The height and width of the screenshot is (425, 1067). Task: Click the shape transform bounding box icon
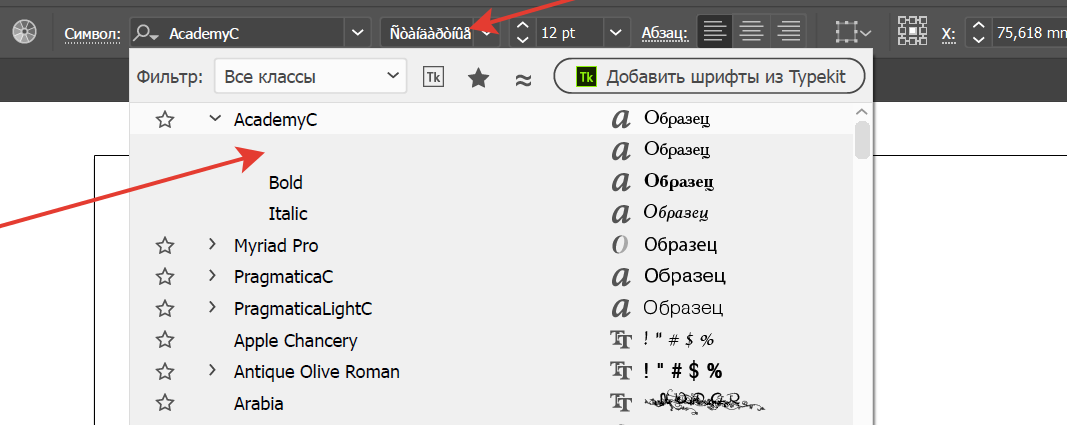(847, 32)
